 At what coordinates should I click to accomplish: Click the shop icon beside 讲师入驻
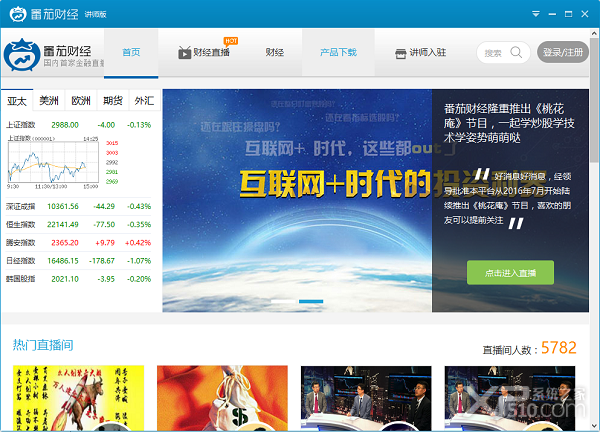400,53
